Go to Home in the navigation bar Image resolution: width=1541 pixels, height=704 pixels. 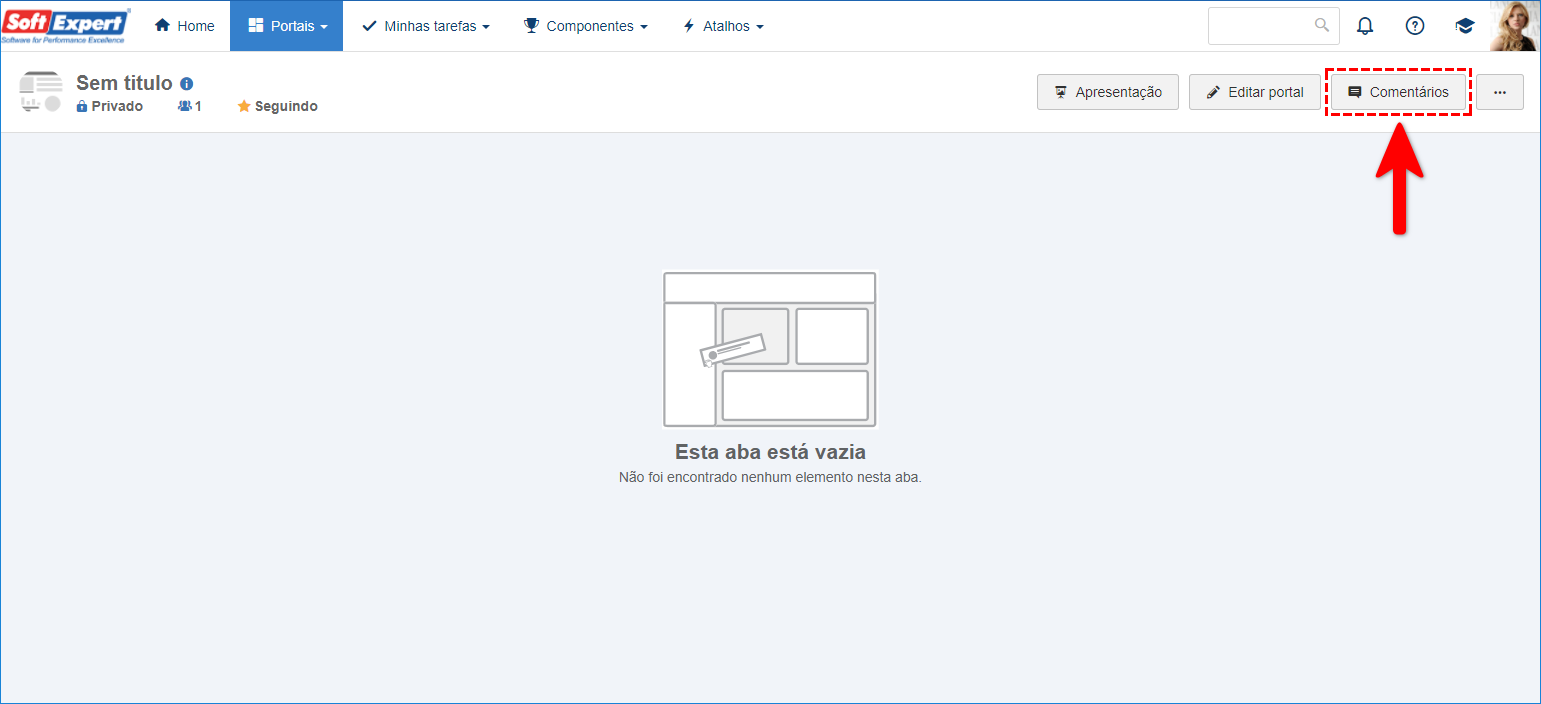pos(185,26)
